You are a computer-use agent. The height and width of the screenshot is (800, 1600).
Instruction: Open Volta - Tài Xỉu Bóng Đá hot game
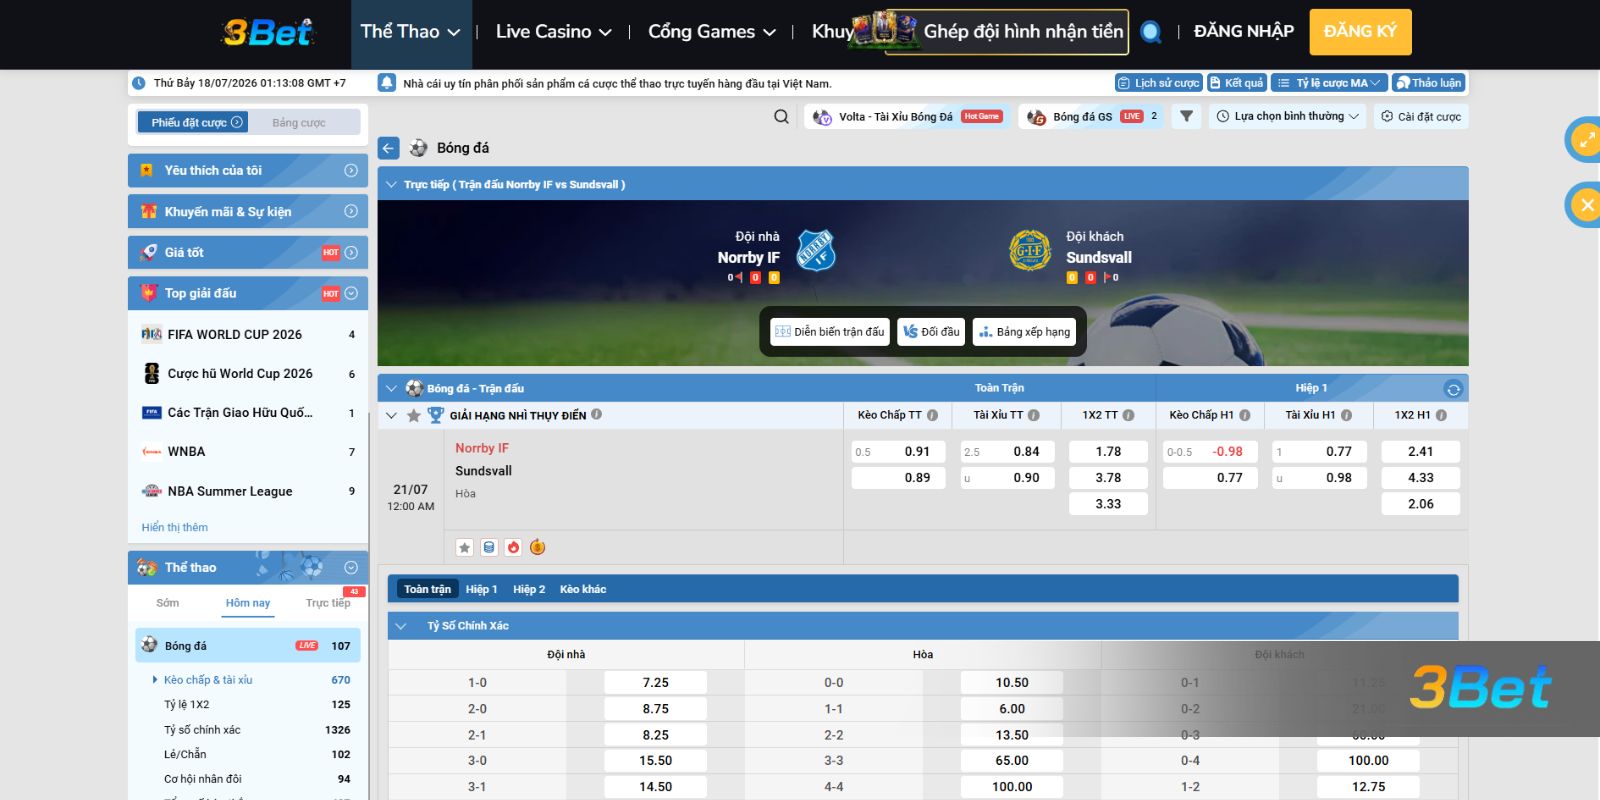point(907,117)
